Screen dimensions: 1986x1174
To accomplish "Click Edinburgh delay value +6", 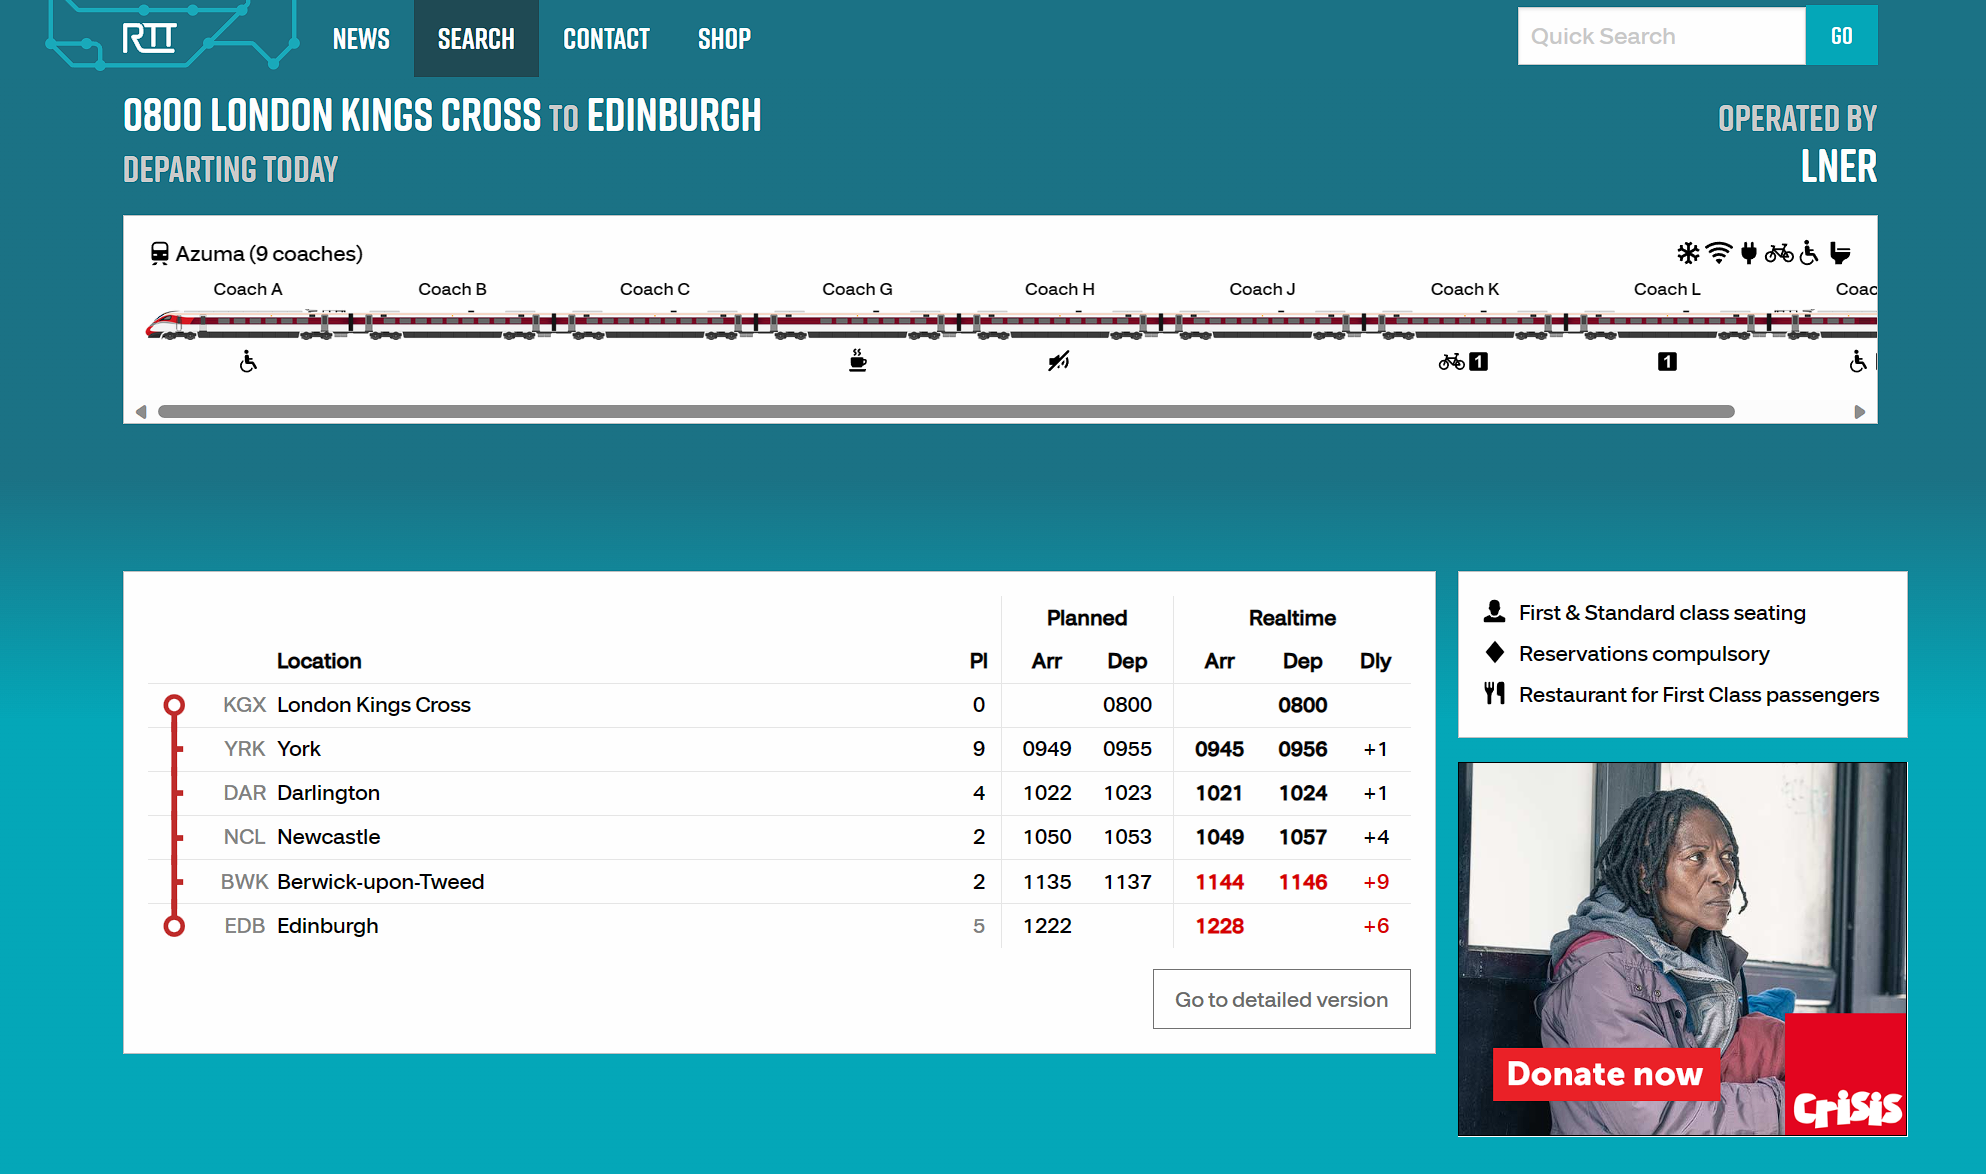I will (1376, 926).
